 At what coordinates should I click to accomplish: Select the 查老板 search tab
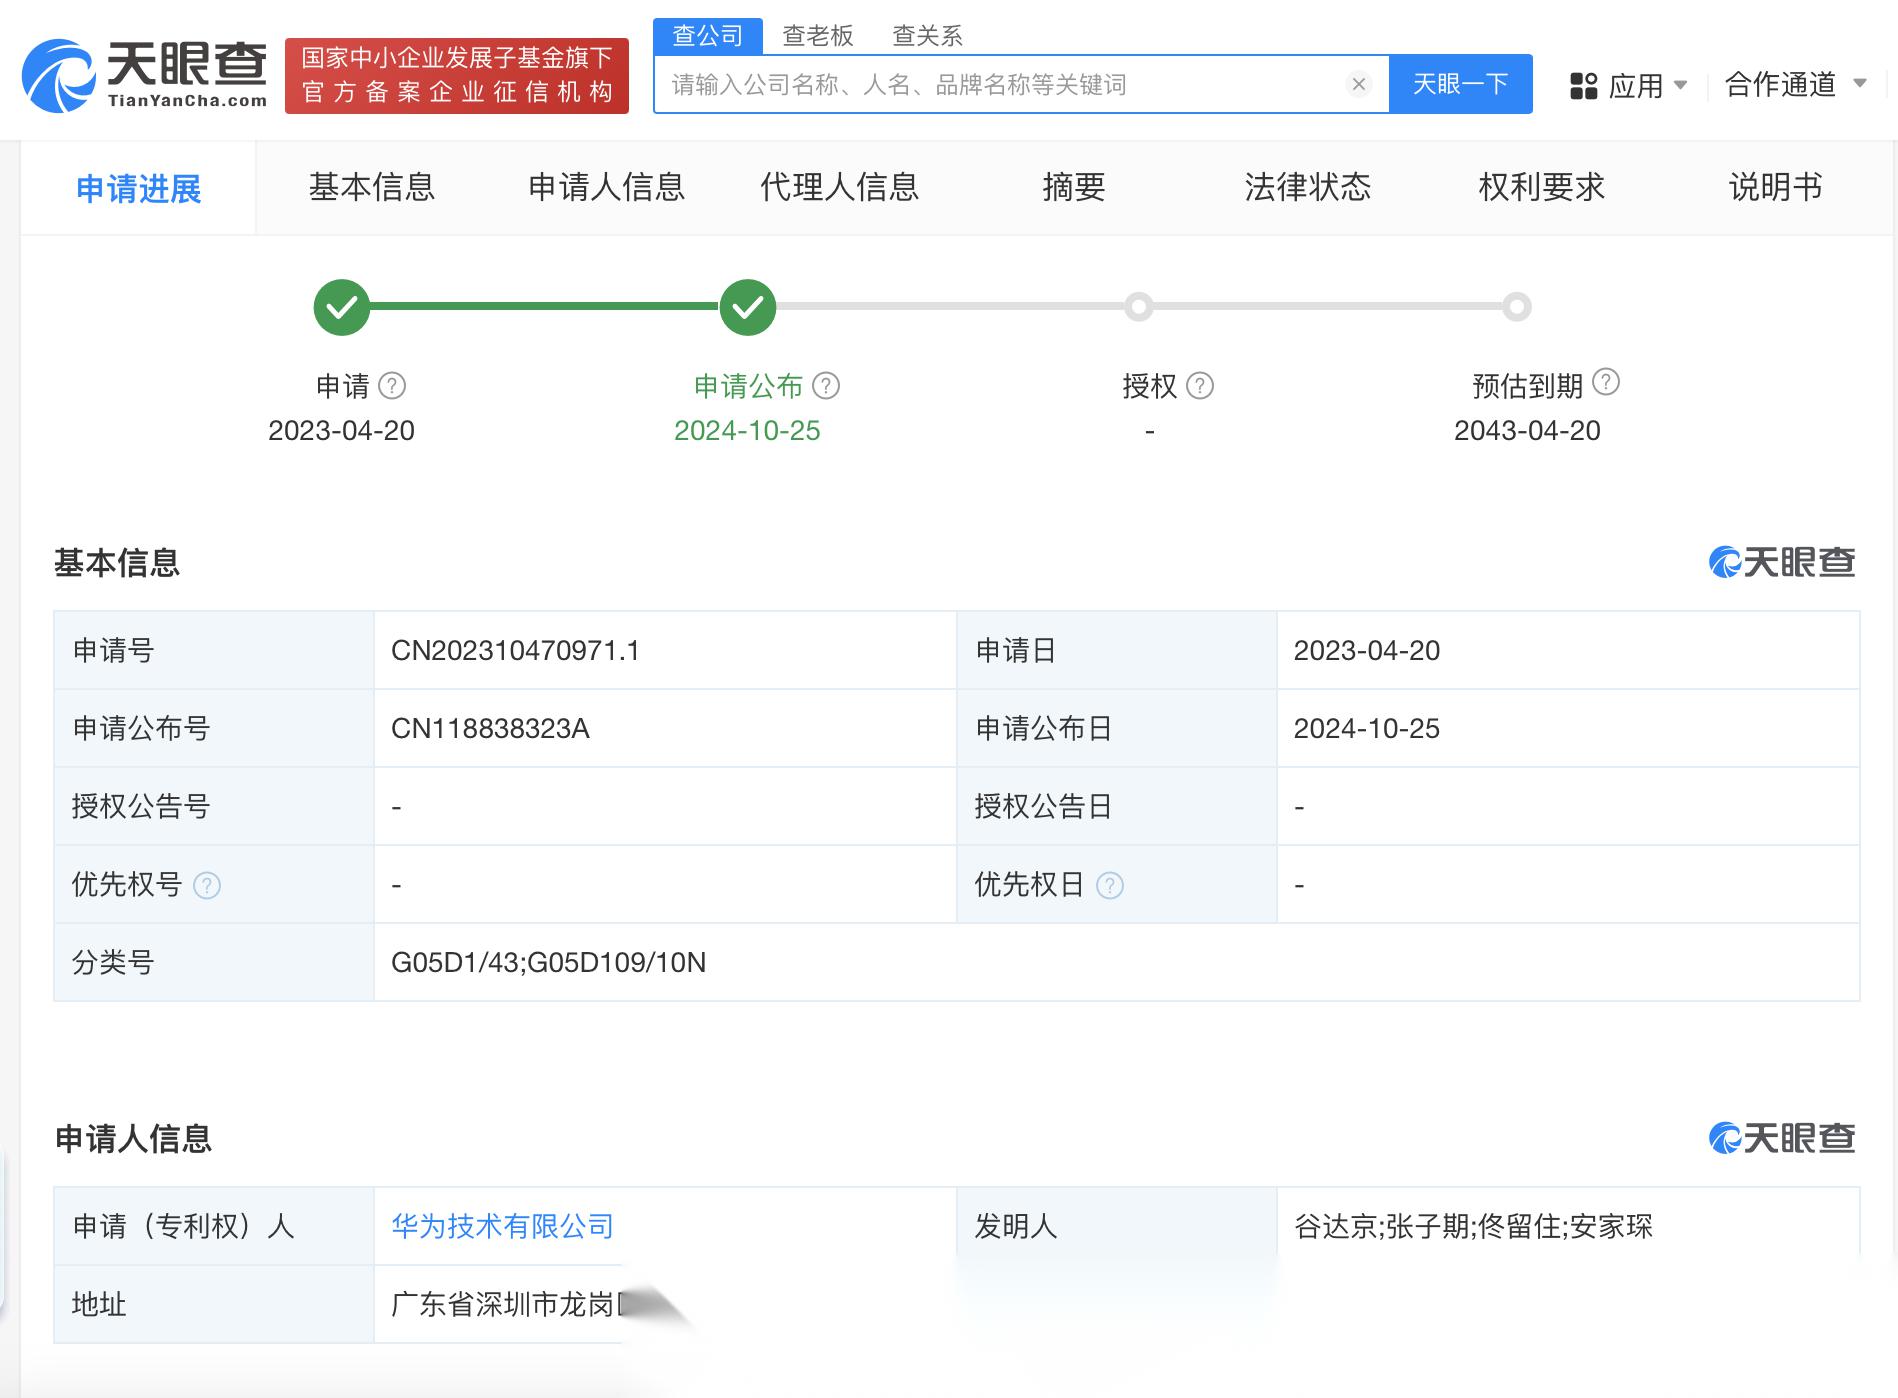point(817,36)
